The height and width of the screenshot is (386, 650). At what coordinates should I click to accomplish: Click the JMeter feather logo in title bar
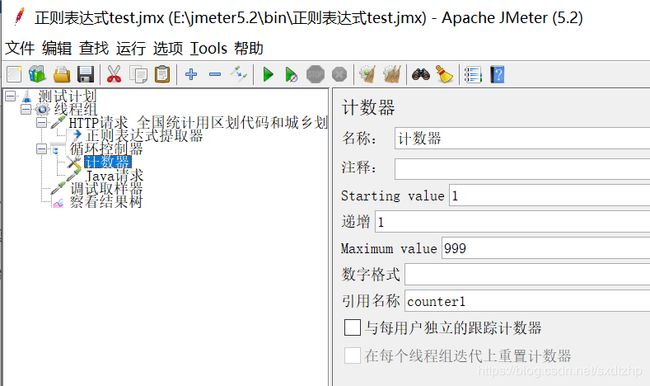point(19,17)
